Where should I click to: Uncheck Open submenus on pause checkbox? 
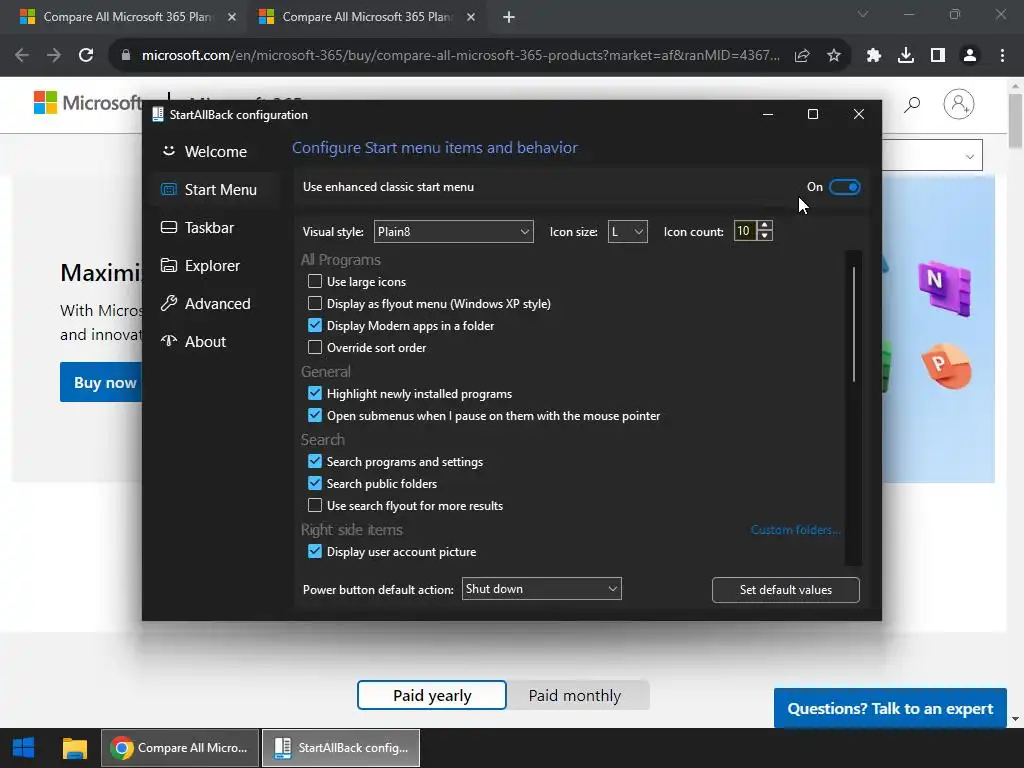(x=315, y=415)
